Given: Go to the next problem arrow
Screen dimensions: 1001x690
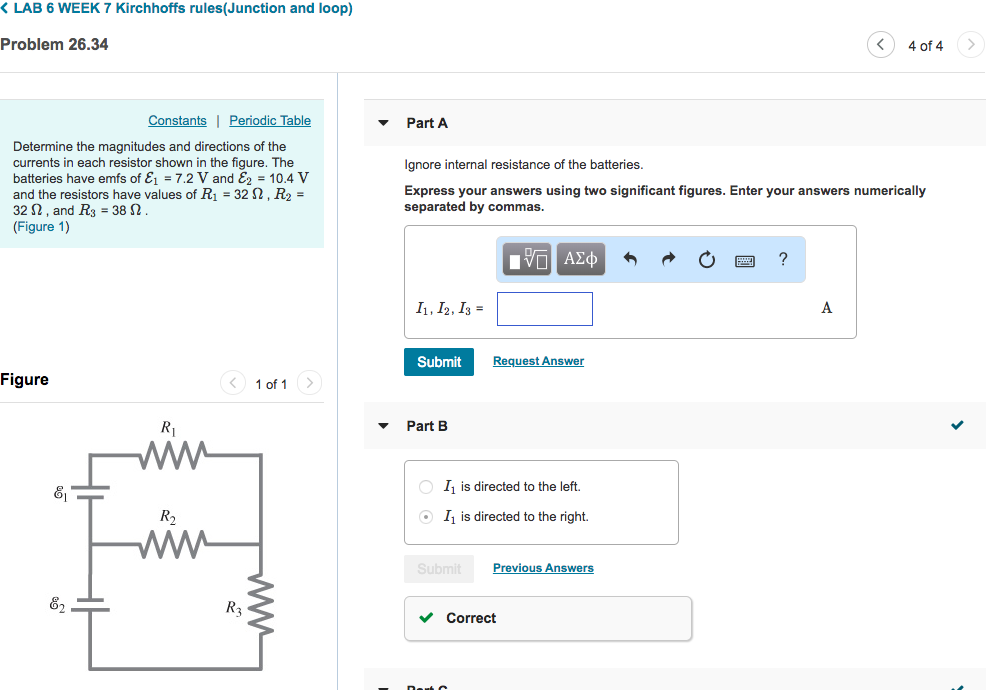Looking at the screenshot, I should 970,45.
